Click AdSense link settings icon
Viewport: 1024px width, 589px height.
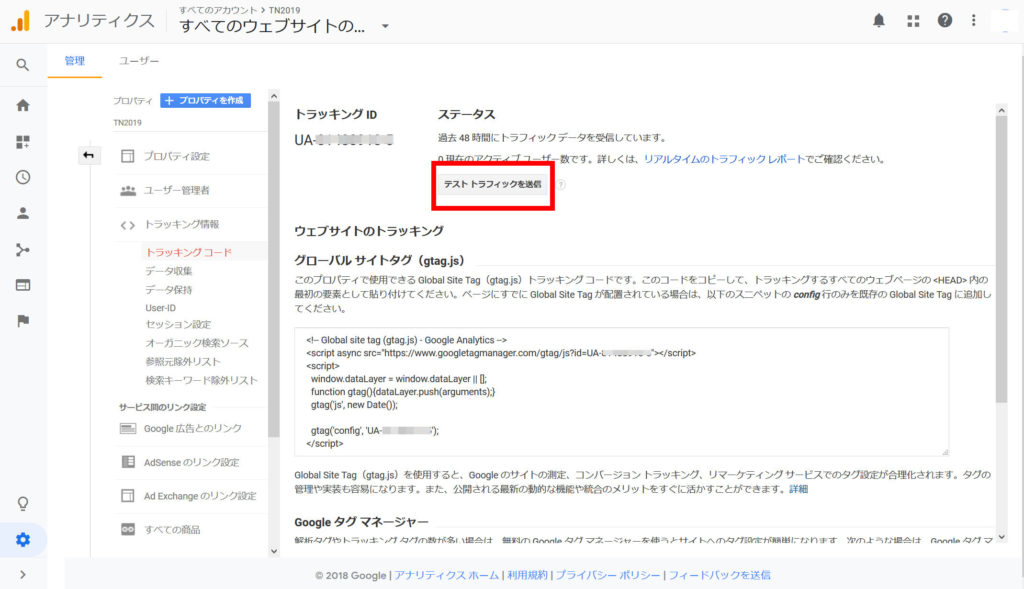(x=128, y=462)
